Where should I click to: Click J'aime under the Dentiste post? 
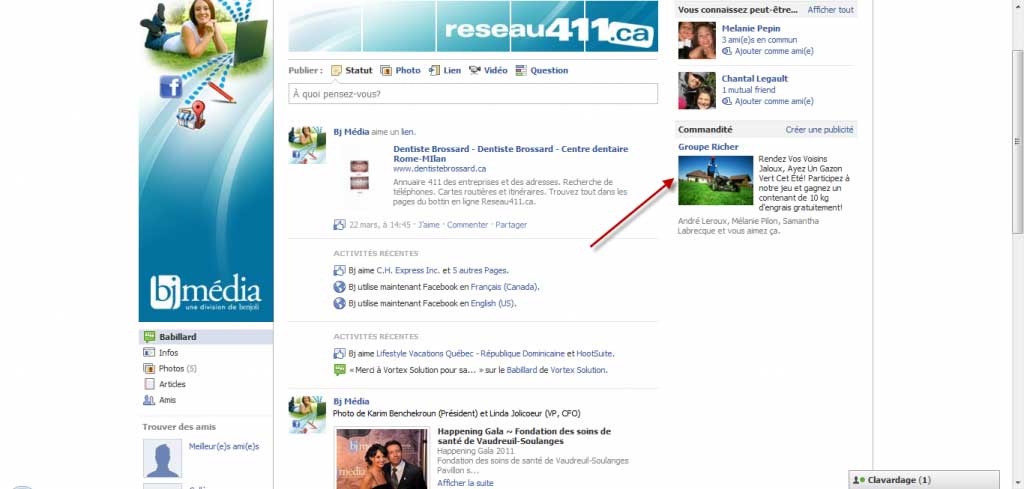(x=428, y=225)
